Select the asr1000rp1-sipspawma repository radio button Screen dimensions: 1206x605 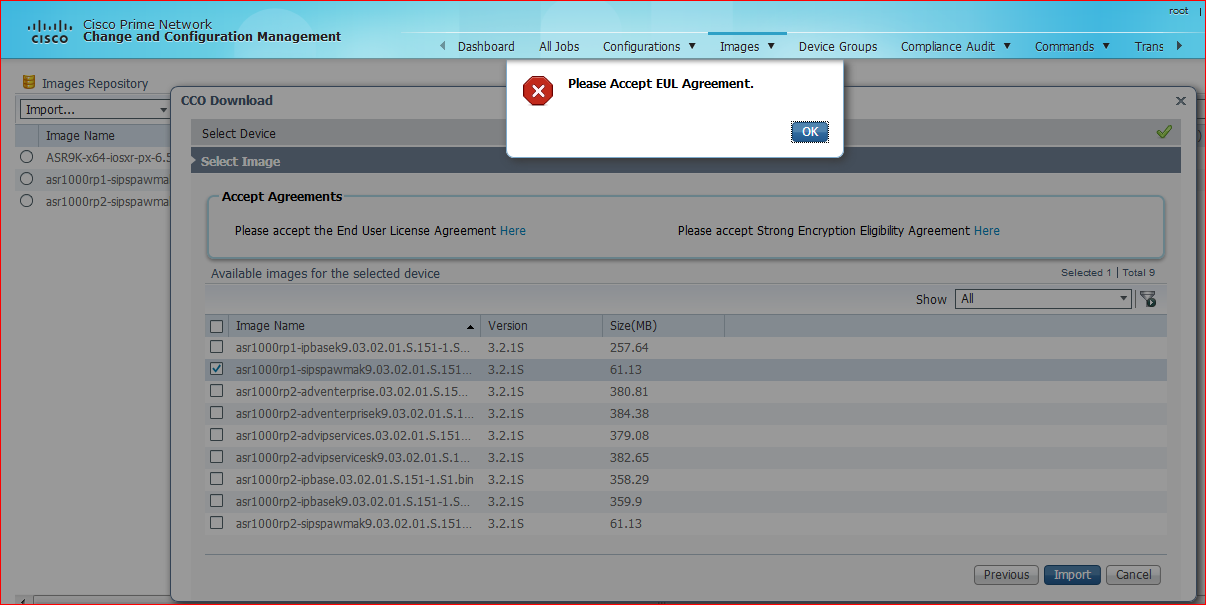click(x=27, y=179)
